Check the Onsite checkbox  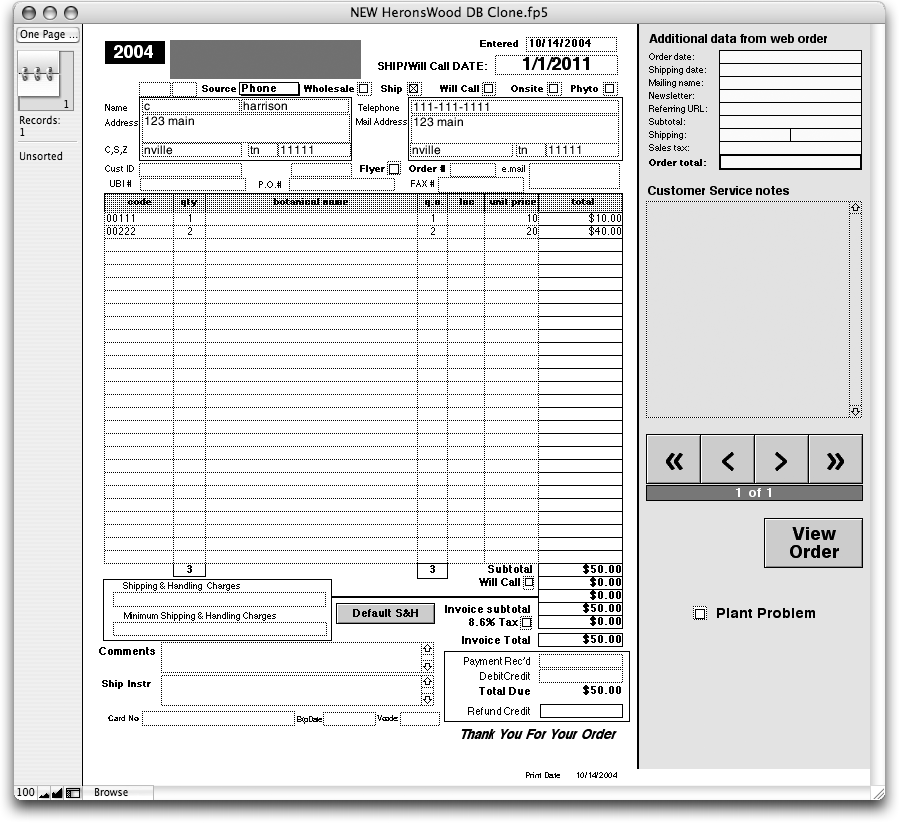tap(553, 89)
